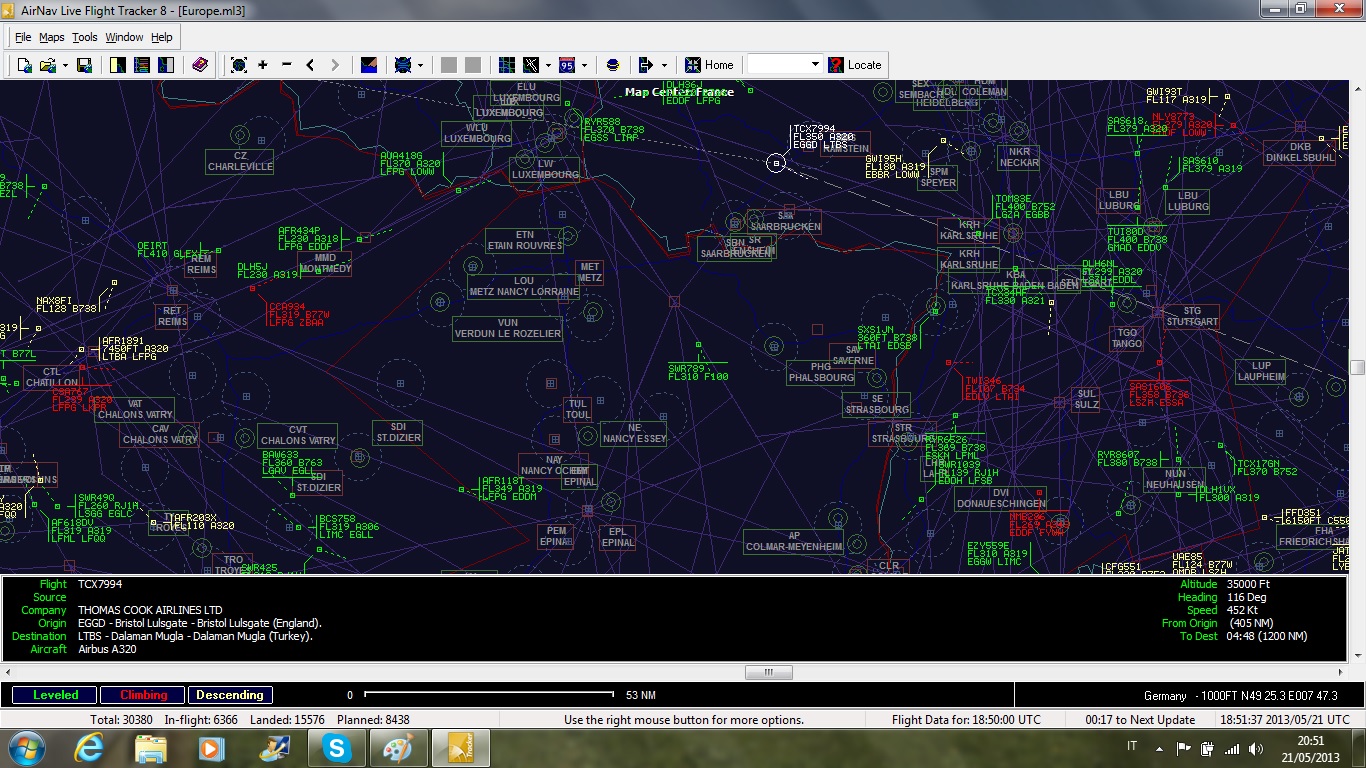Screen dimensions: 1366x768
Task: Click the Locate button
Action: (x=855, y=65)
